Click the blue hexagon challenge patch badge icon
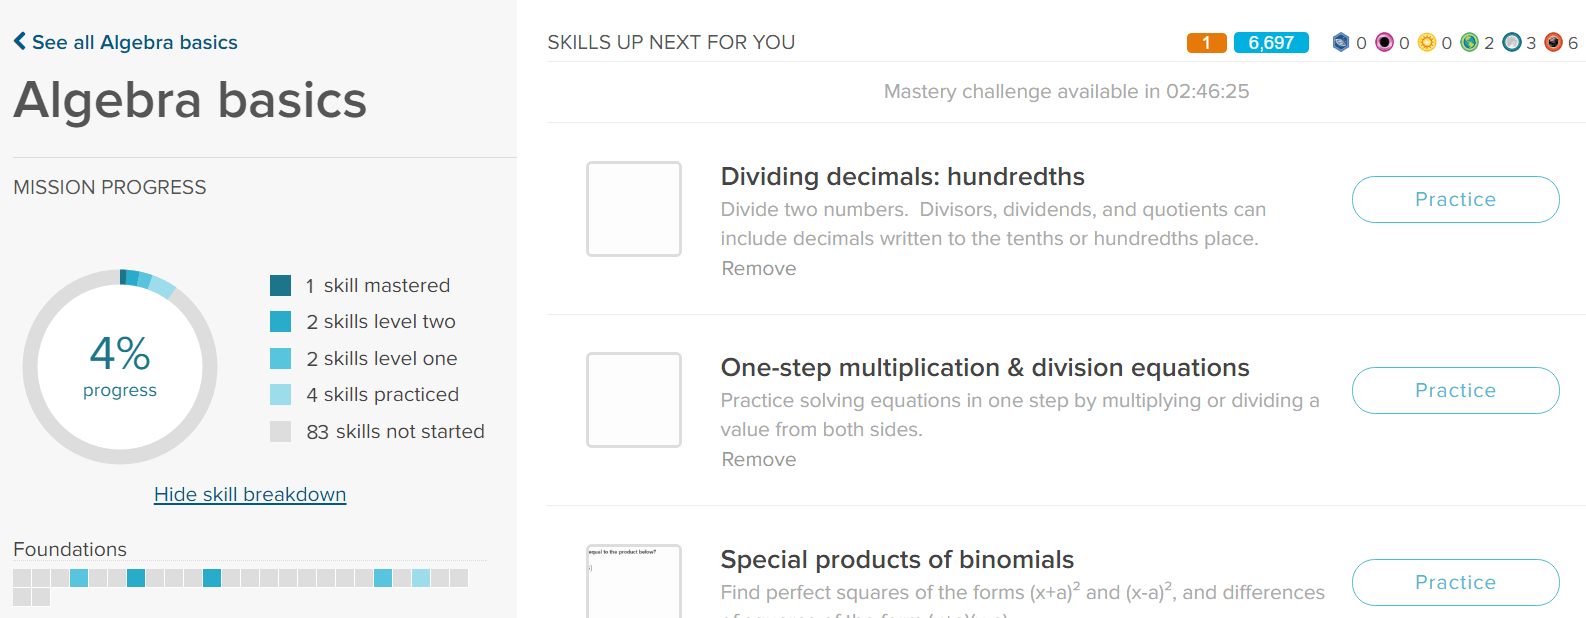1586x618 pixels. (x=1341, y=42)
